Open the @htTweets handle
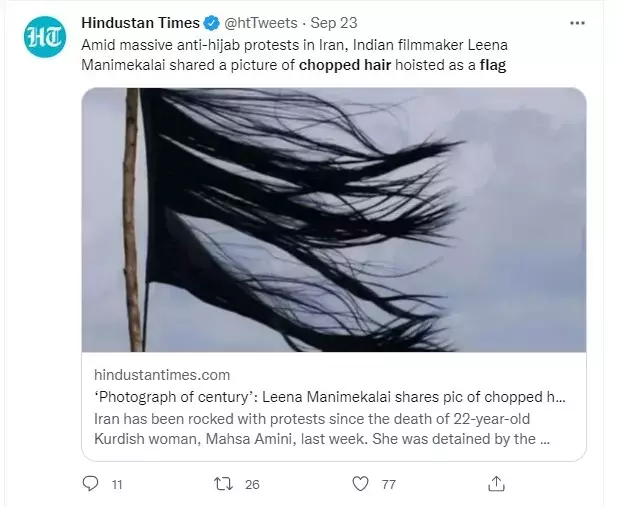 click(x=260, y=23)
